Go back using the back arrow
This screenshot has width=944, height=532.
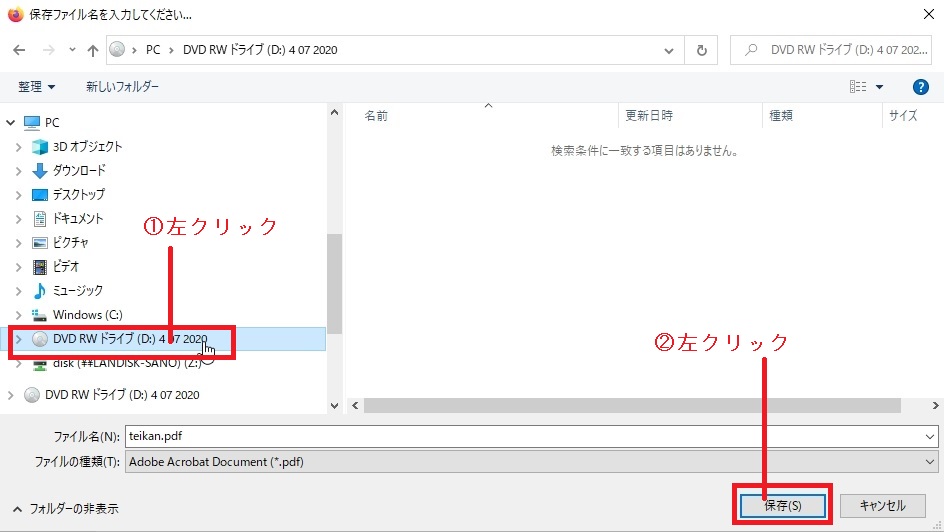point(19,50)
